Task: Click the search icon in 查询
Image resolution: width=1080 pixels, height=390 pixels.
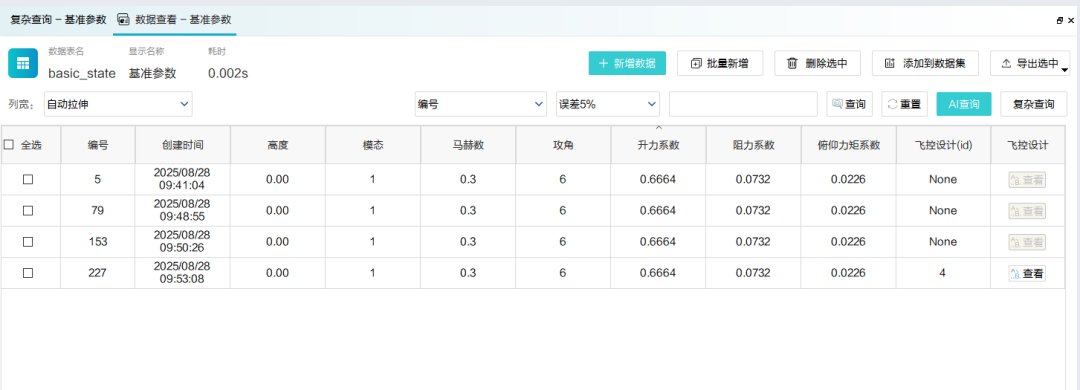Action: (x=838, y=104)
